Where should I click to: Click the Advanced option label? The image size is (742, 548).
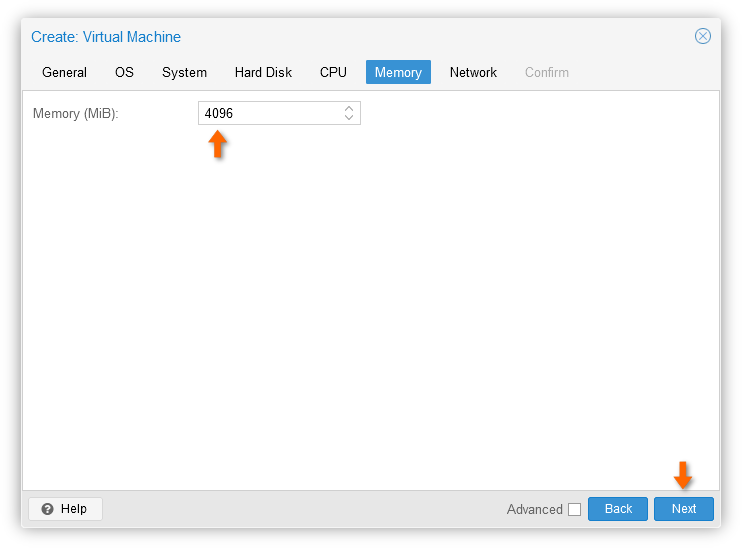coord(535,509)
